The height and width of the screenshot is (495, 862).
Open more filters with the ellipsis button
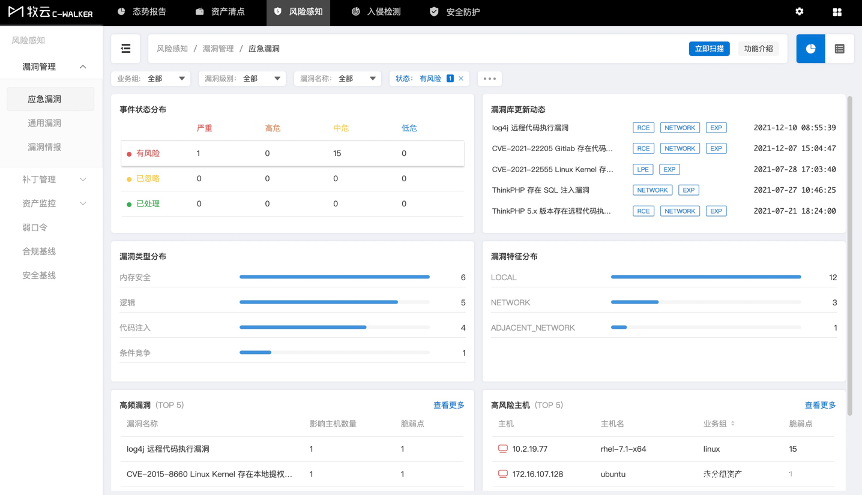(x=489, y=78)
